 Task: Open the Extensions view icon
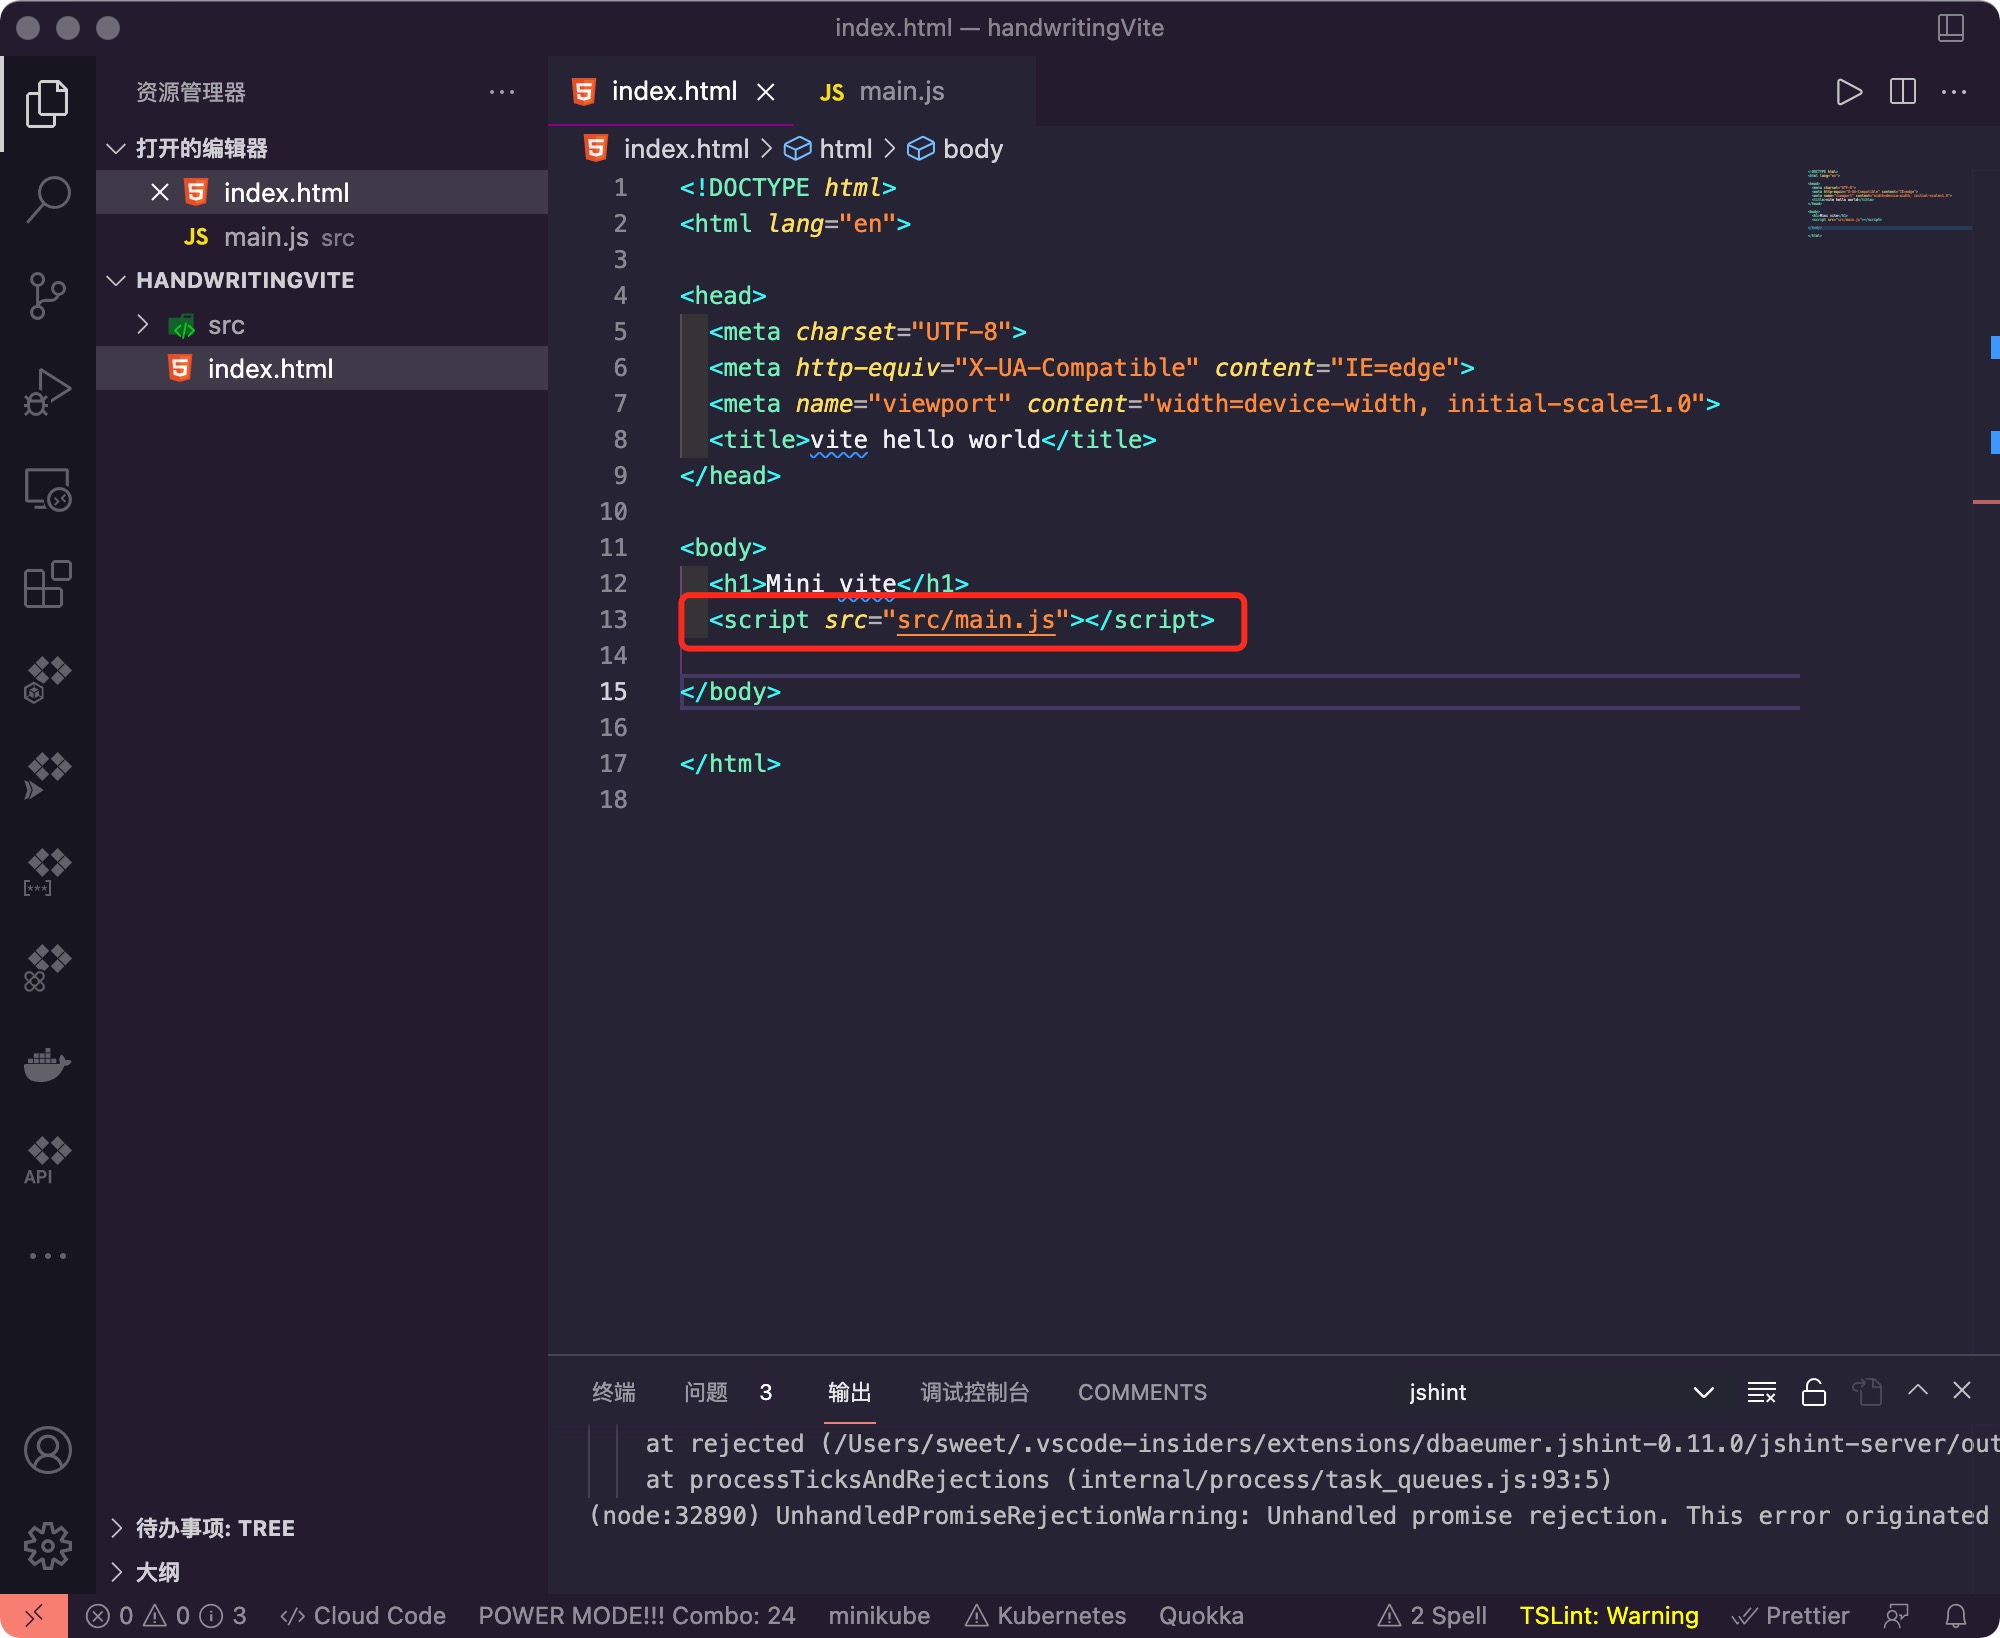(x=47, y=585)
